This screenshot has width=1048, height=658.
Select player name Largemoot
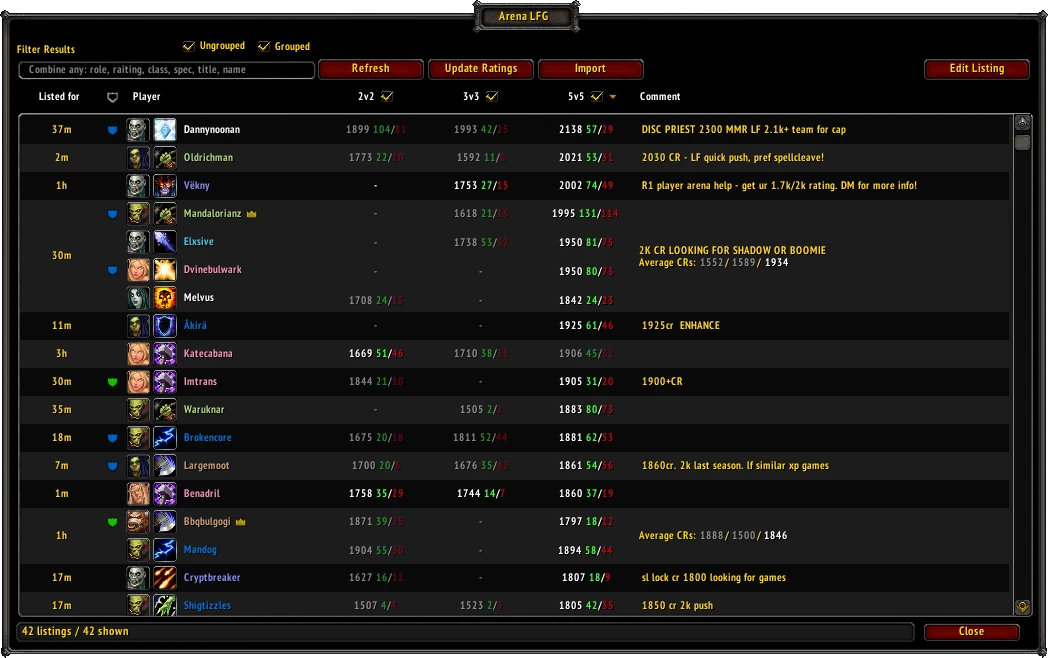coord(207,466)
